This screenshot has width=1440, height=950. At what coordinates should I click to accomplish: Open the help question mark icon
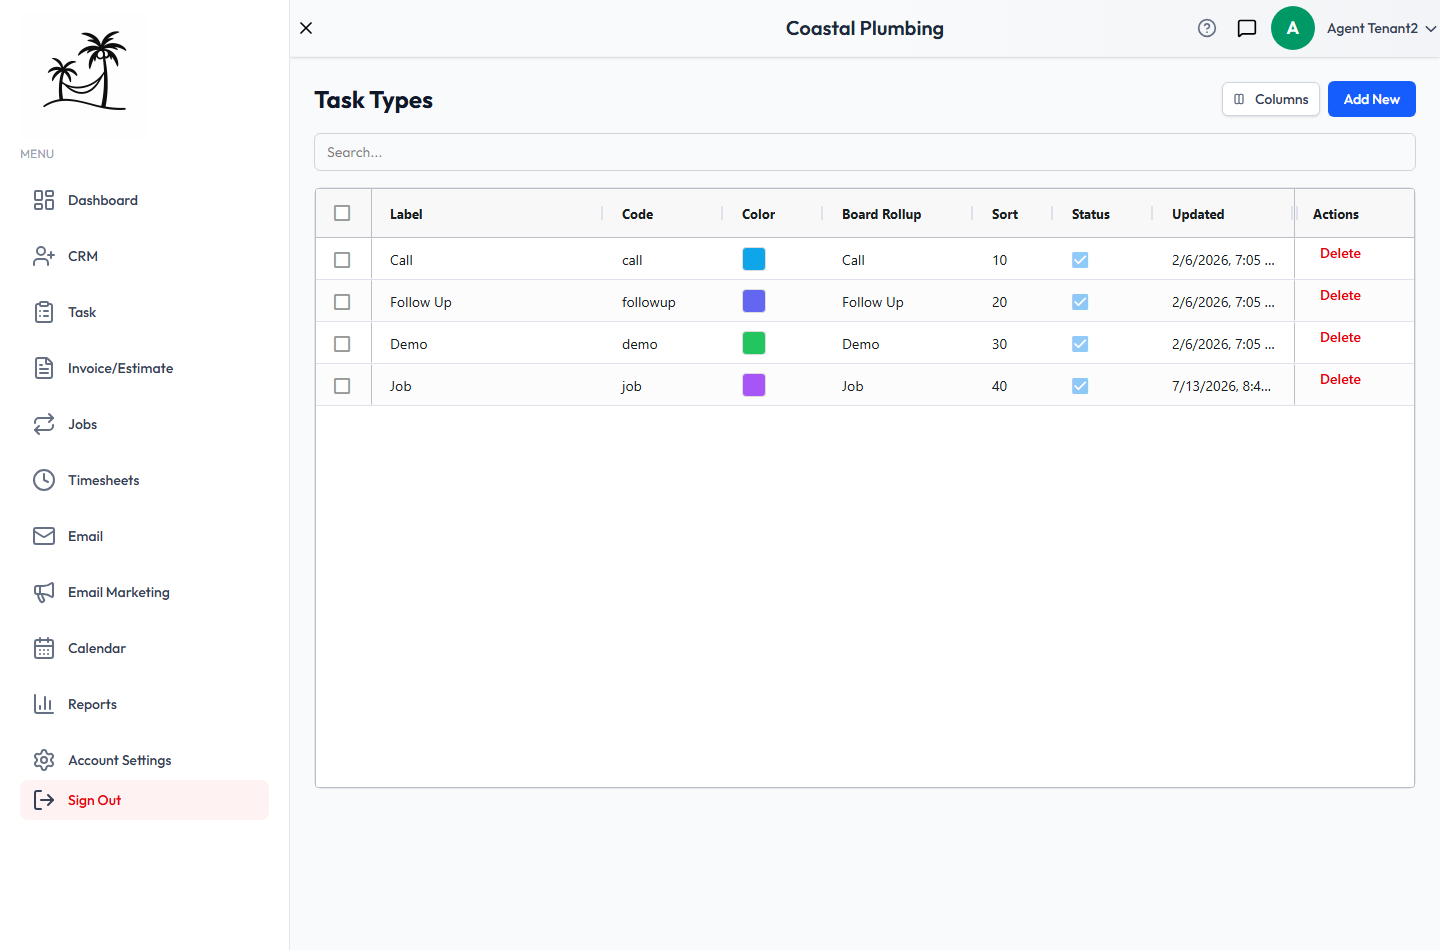click(x=1207, y=28)
